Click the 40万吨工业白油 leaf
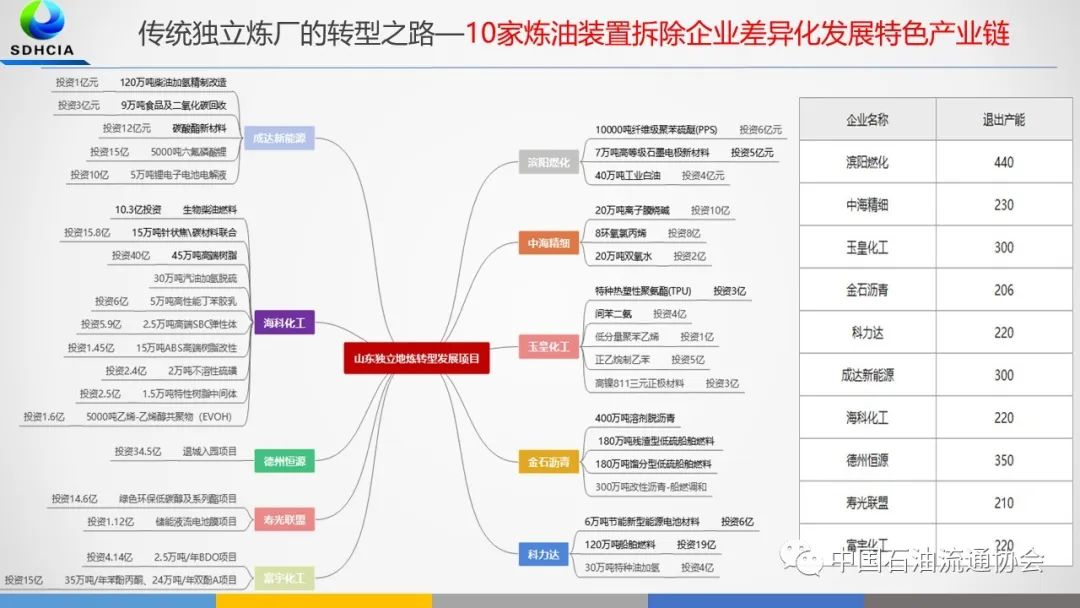Image resolution: width=1080 pixels, height=608 pixels. [627, 176]
